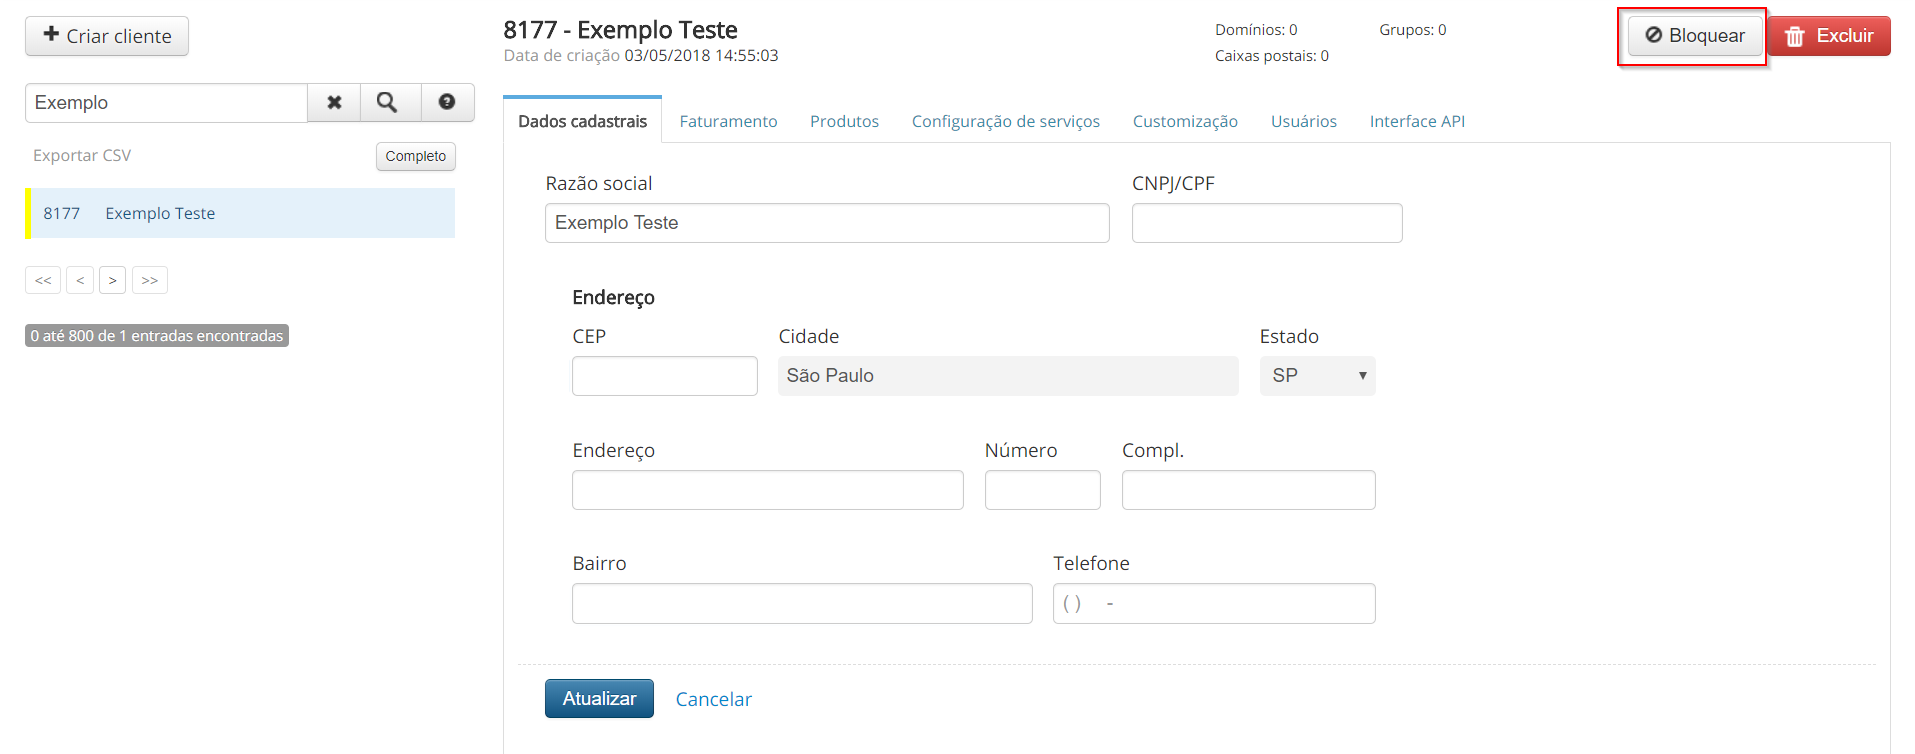Click the magnifying glass search icon
The width and height of the screenshot is (1915, 754).
pos(387,103)
